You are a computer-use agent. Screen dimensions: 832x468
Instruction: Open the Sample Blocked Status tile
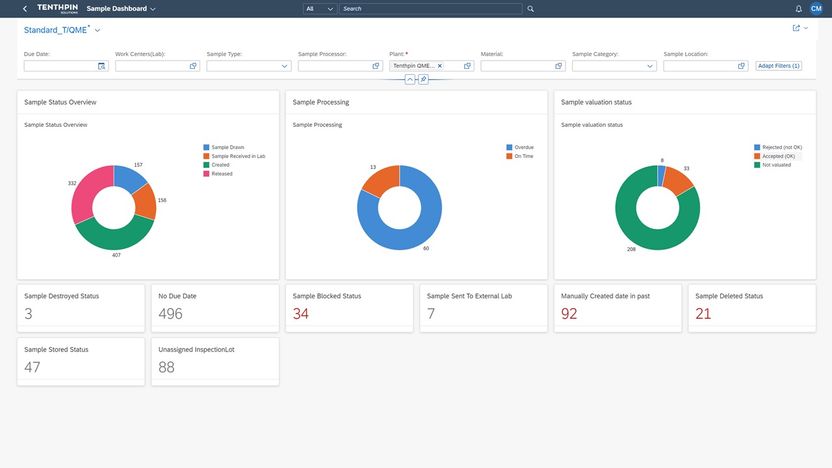point(349,308)
